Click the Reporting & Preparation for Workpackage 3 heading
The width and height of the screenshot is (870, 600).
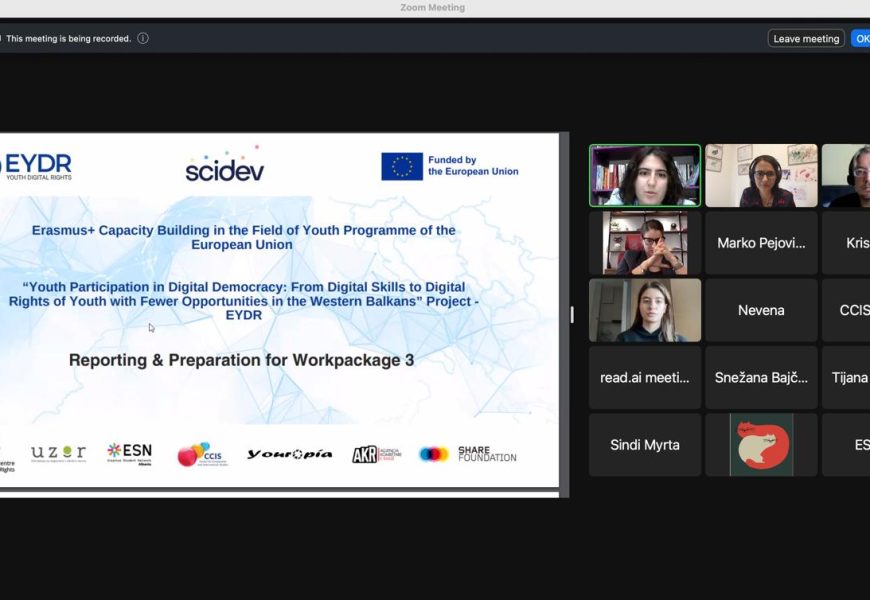pyautogui.click(x=241, y=360)
